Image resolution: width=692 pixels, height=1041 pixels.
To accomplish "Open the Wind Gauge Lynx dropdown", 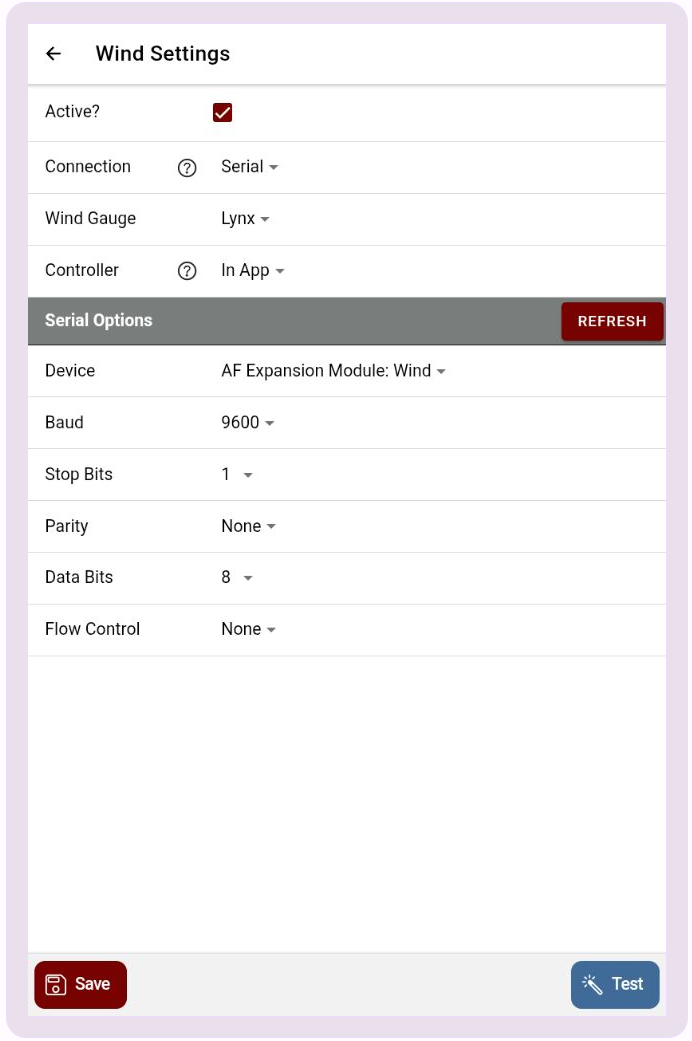I will point(245,219).
